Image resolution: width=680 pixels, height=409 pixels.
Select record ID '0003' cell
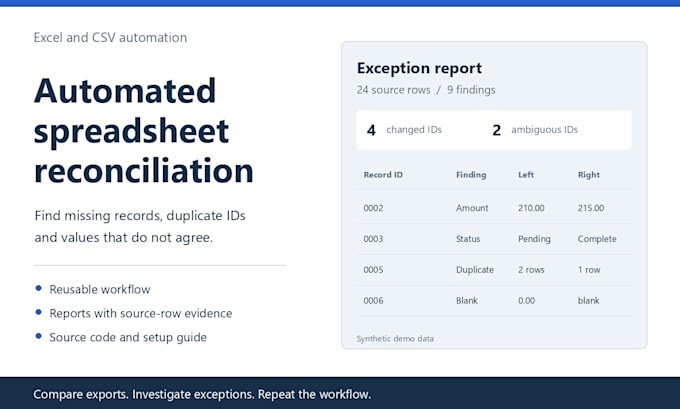[x=373, y=239]
